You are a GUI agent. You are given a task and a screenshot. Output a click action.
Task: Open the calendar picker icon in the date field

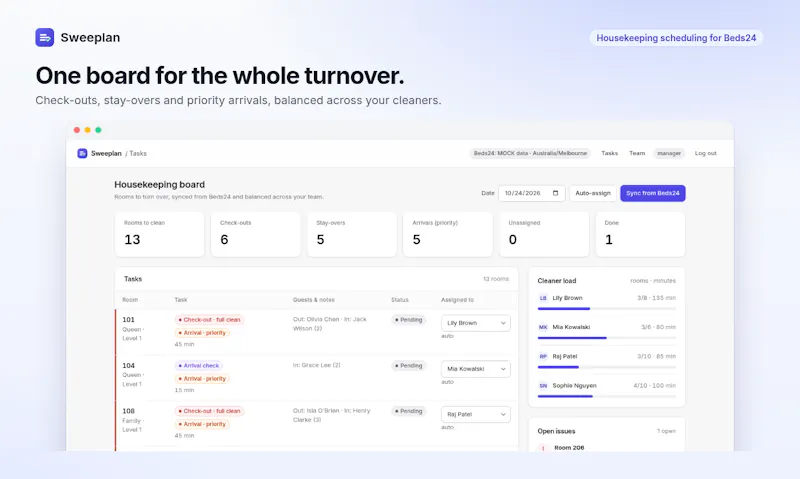pyautogui.click(x=556, y=193)
